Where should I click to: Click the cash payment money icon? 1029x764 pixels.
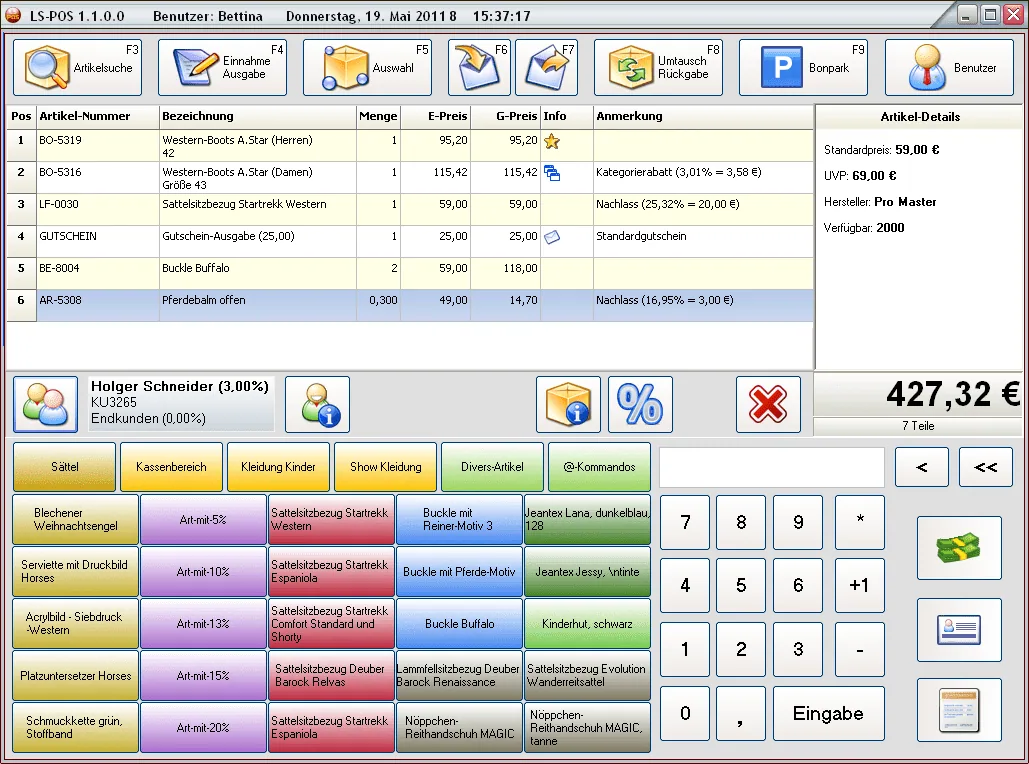(x=959, y=548)
